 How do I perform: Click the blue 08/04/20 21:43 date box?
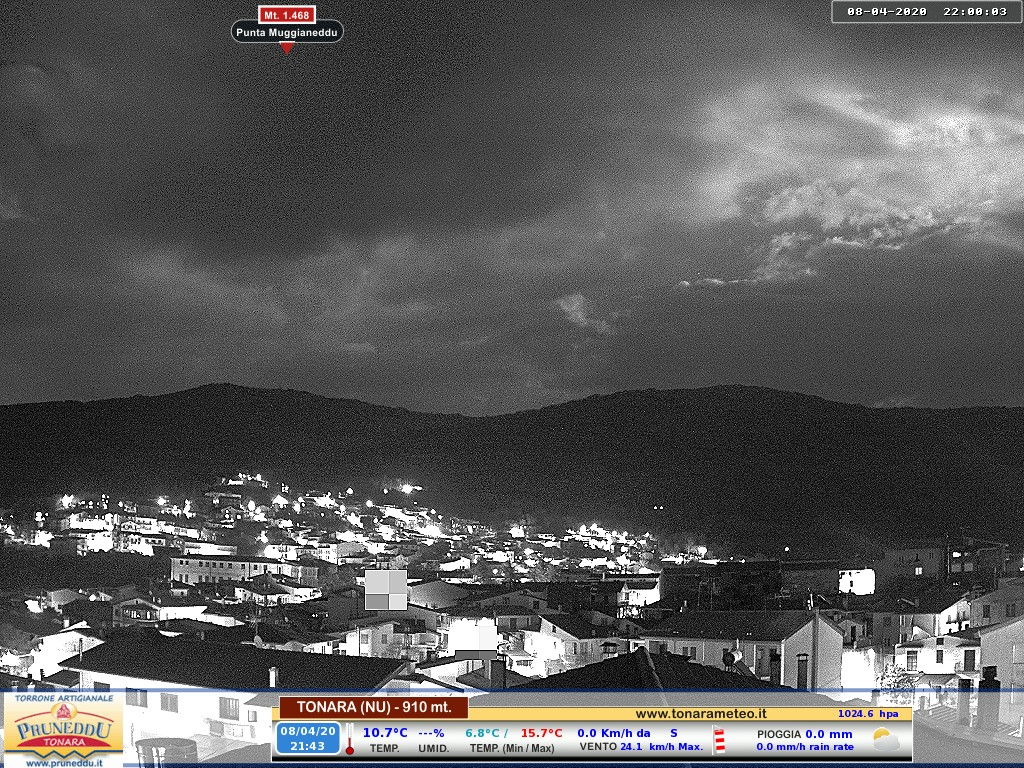(x=308, y=738)
